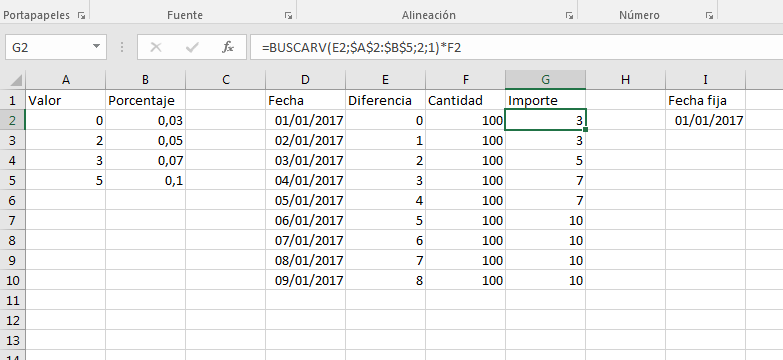This screenshot has width=783, height=360.
Task: Click the 'Porcentaje' header cell
Action: click(145, 100)
